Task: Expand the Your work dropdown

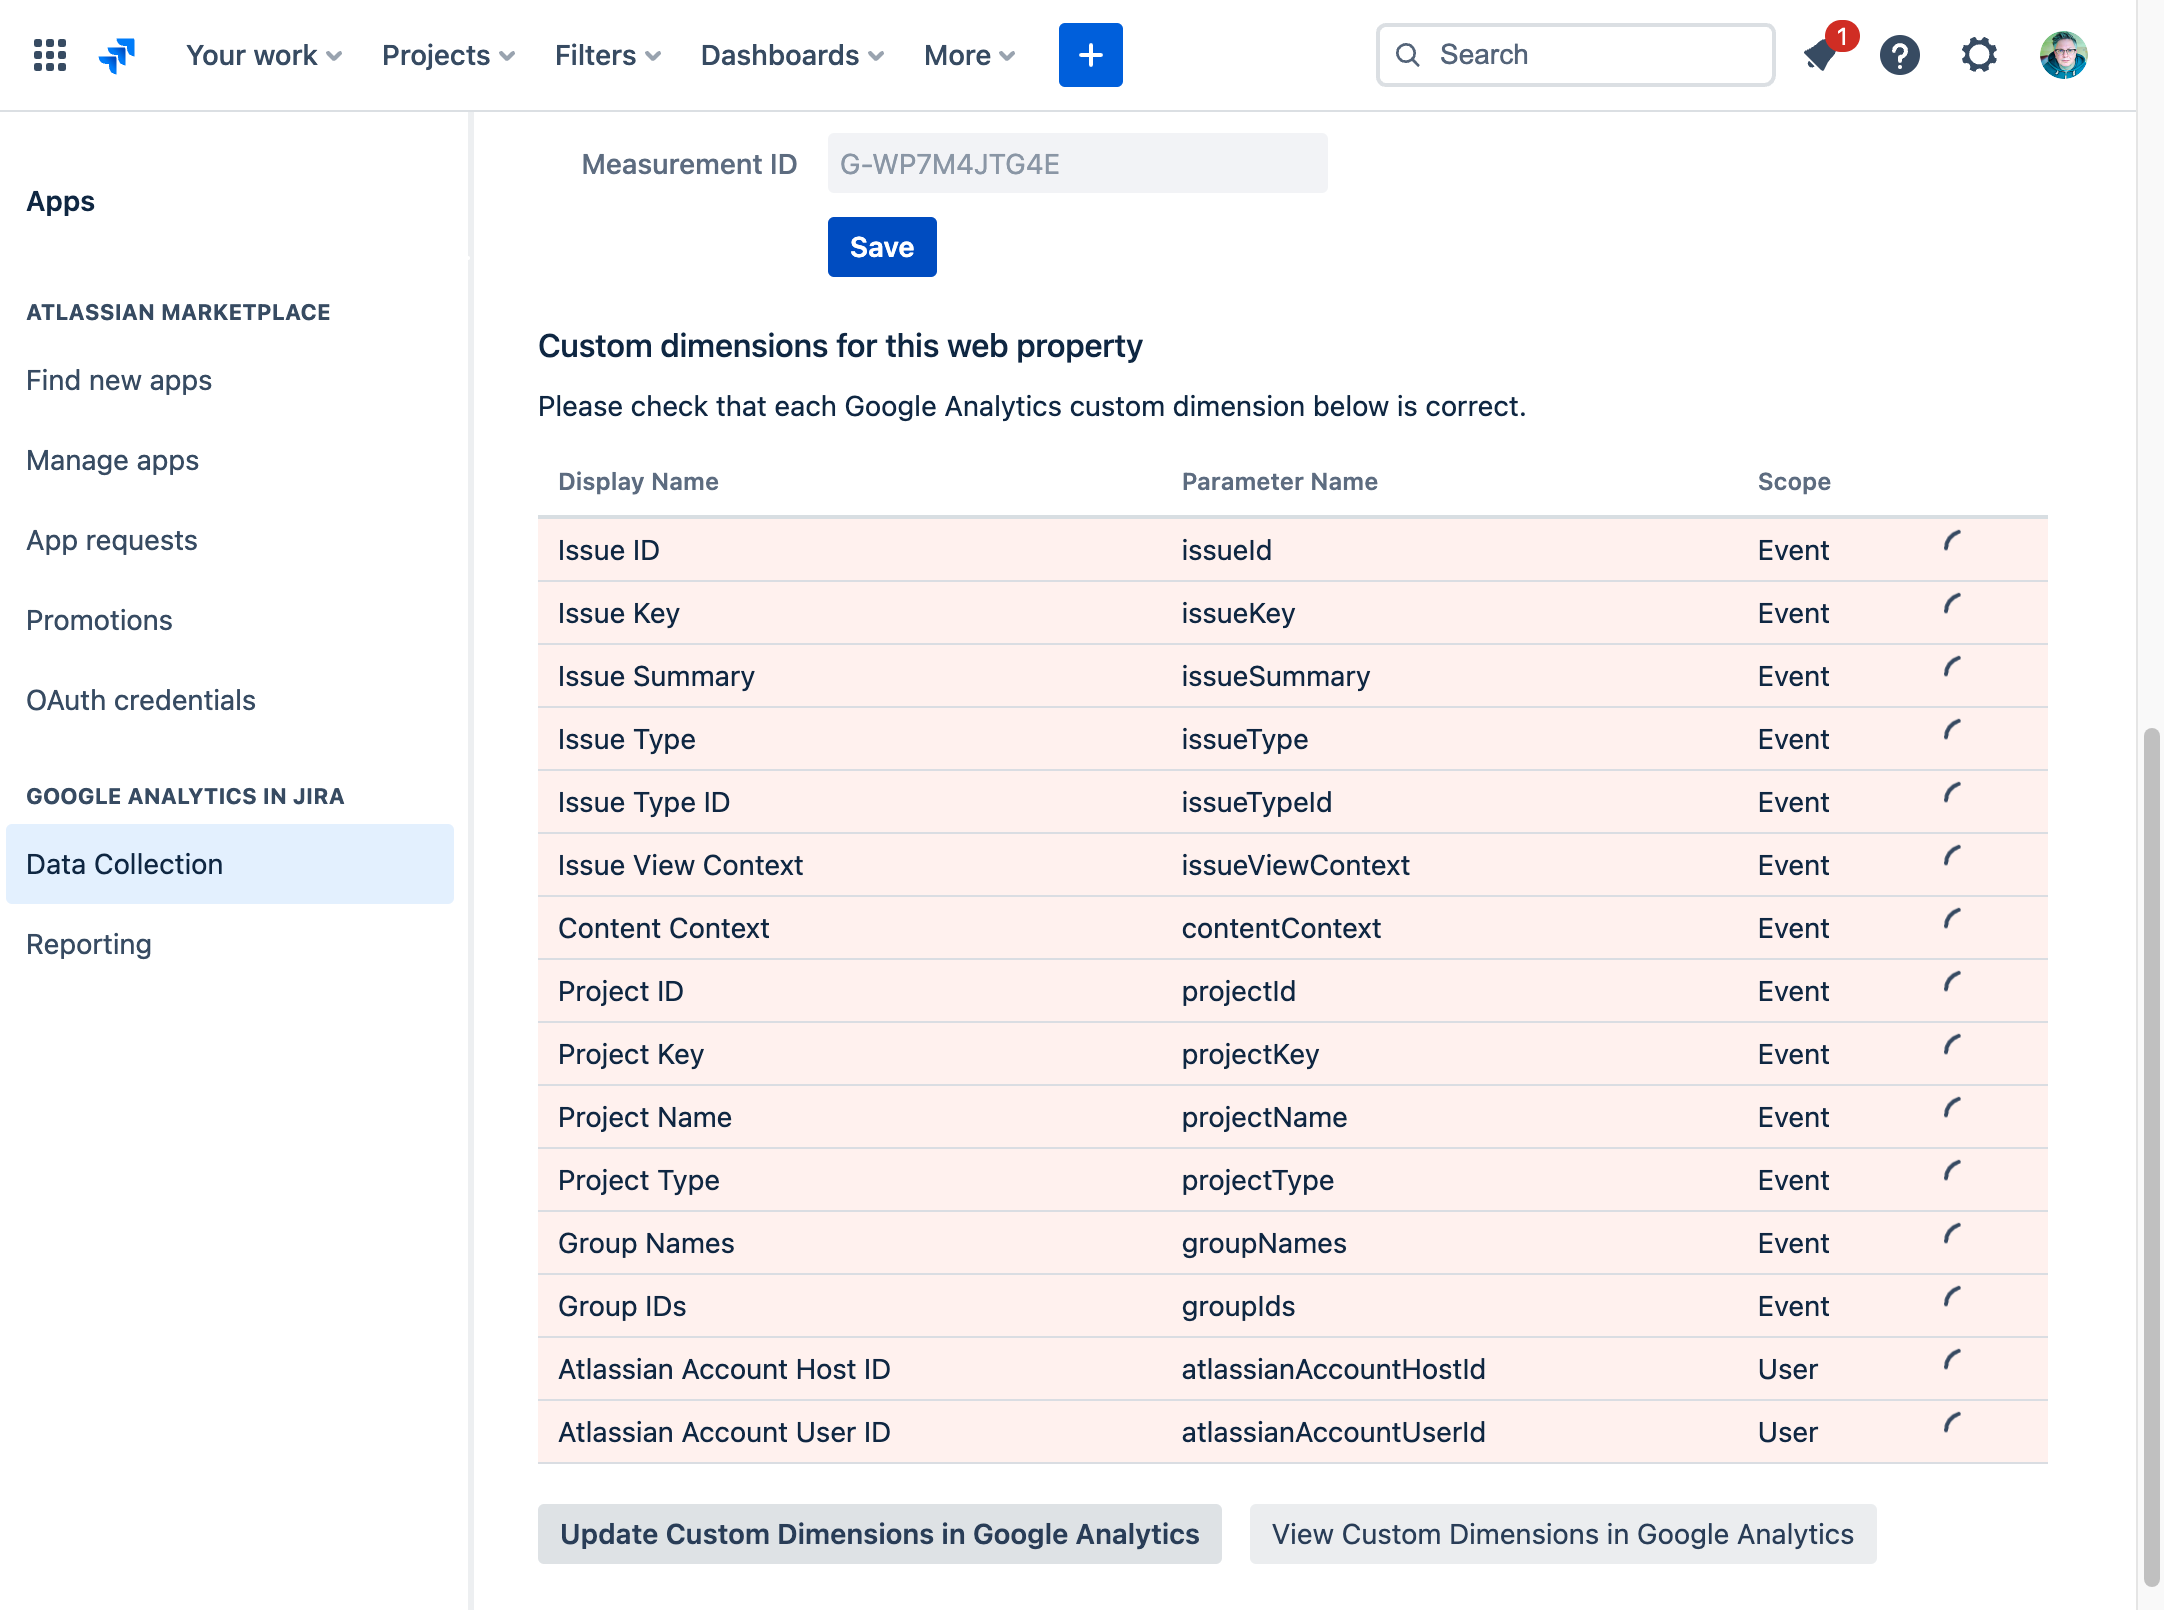Action: pyautogui.click(x=264, y=55)
